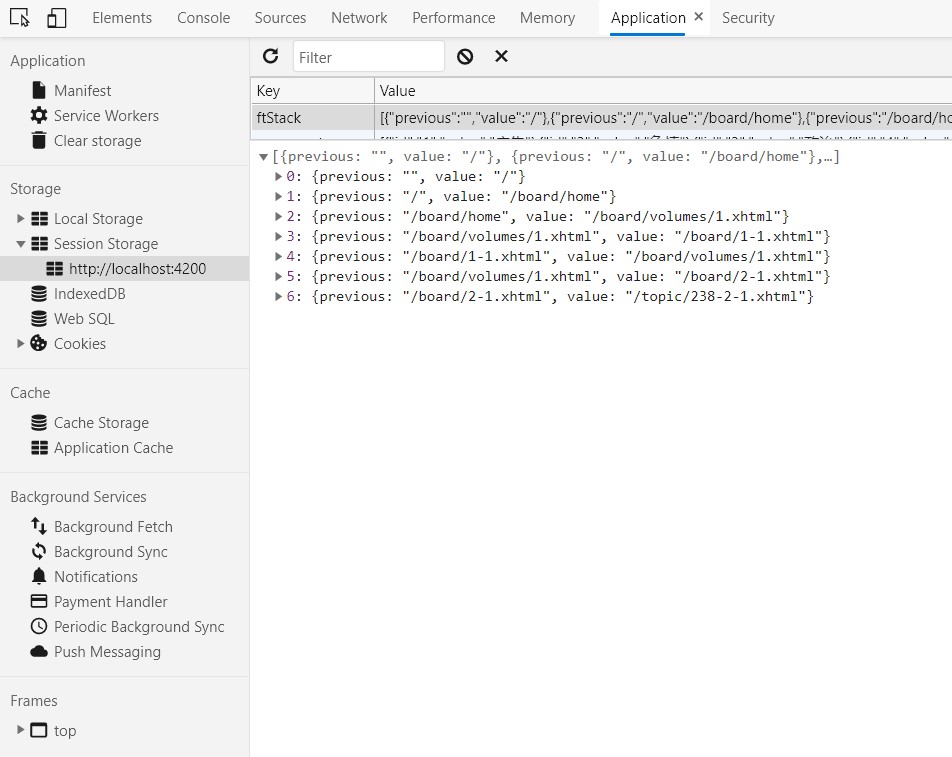Focus the Filter input field
The width and height of the screenshot is (952, 757).
tap(369, 57)
